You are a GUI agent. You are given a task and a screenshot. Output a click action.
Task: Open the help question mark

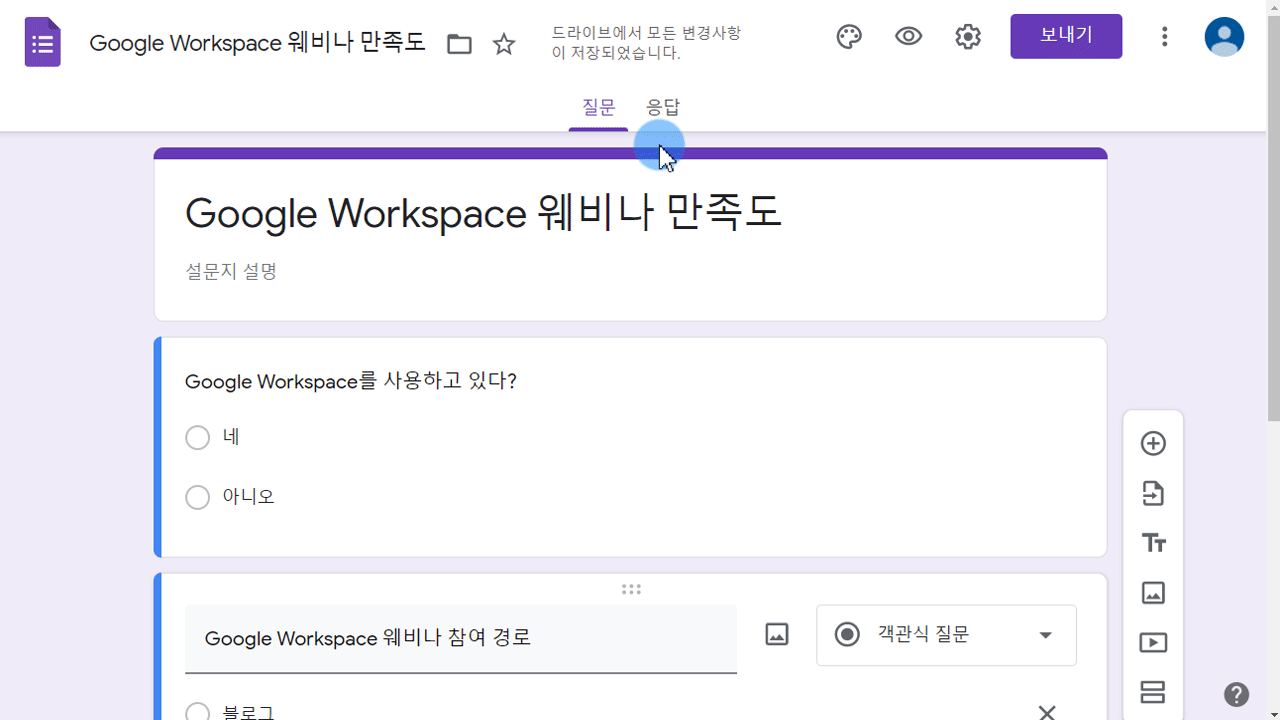(x=1236, y=694)
